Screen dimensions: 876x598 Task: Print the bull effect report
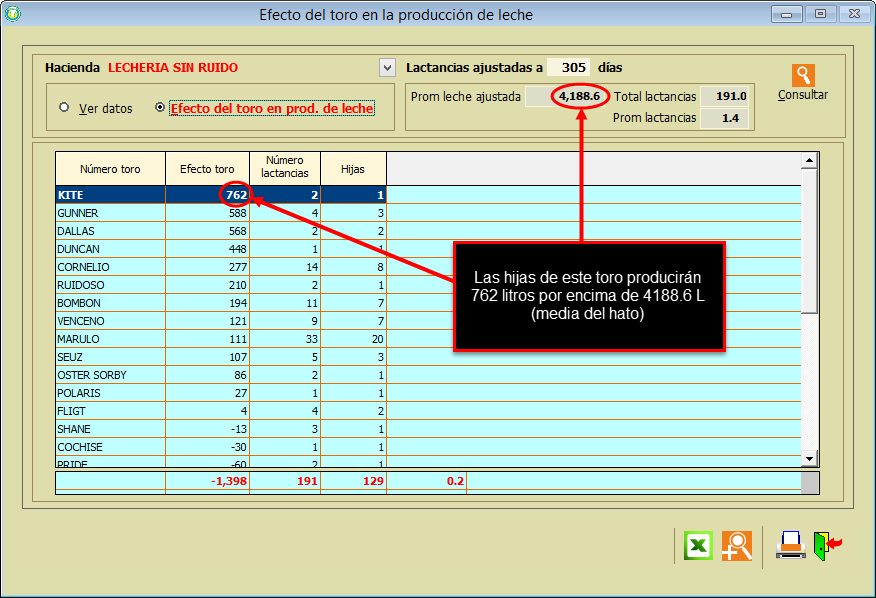point(790,546)
